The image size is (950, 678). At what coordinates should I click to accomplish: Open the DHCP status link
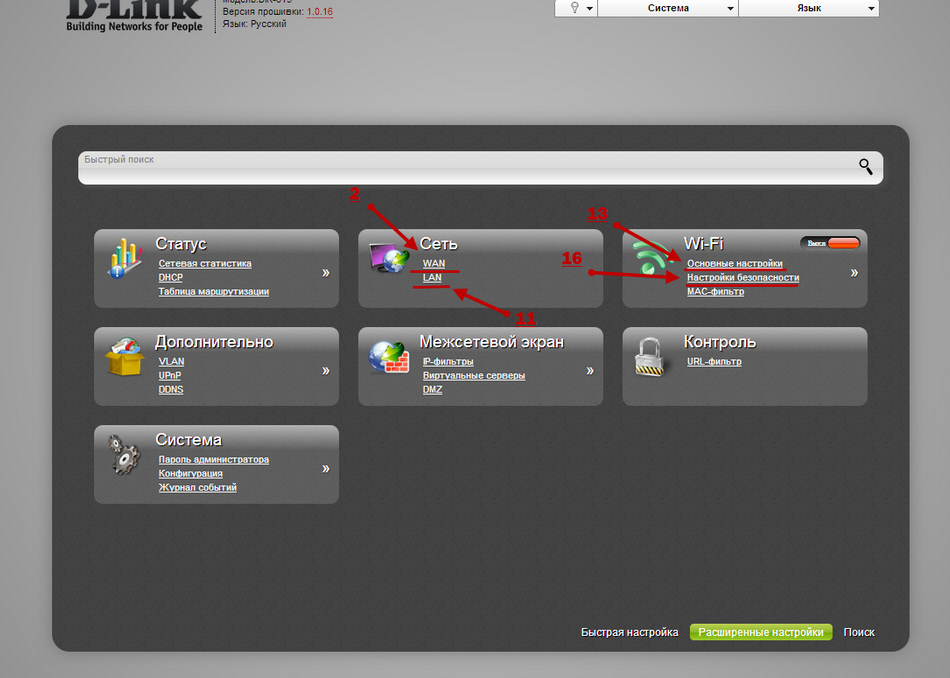pyautogui.click(x=170, y=278)
